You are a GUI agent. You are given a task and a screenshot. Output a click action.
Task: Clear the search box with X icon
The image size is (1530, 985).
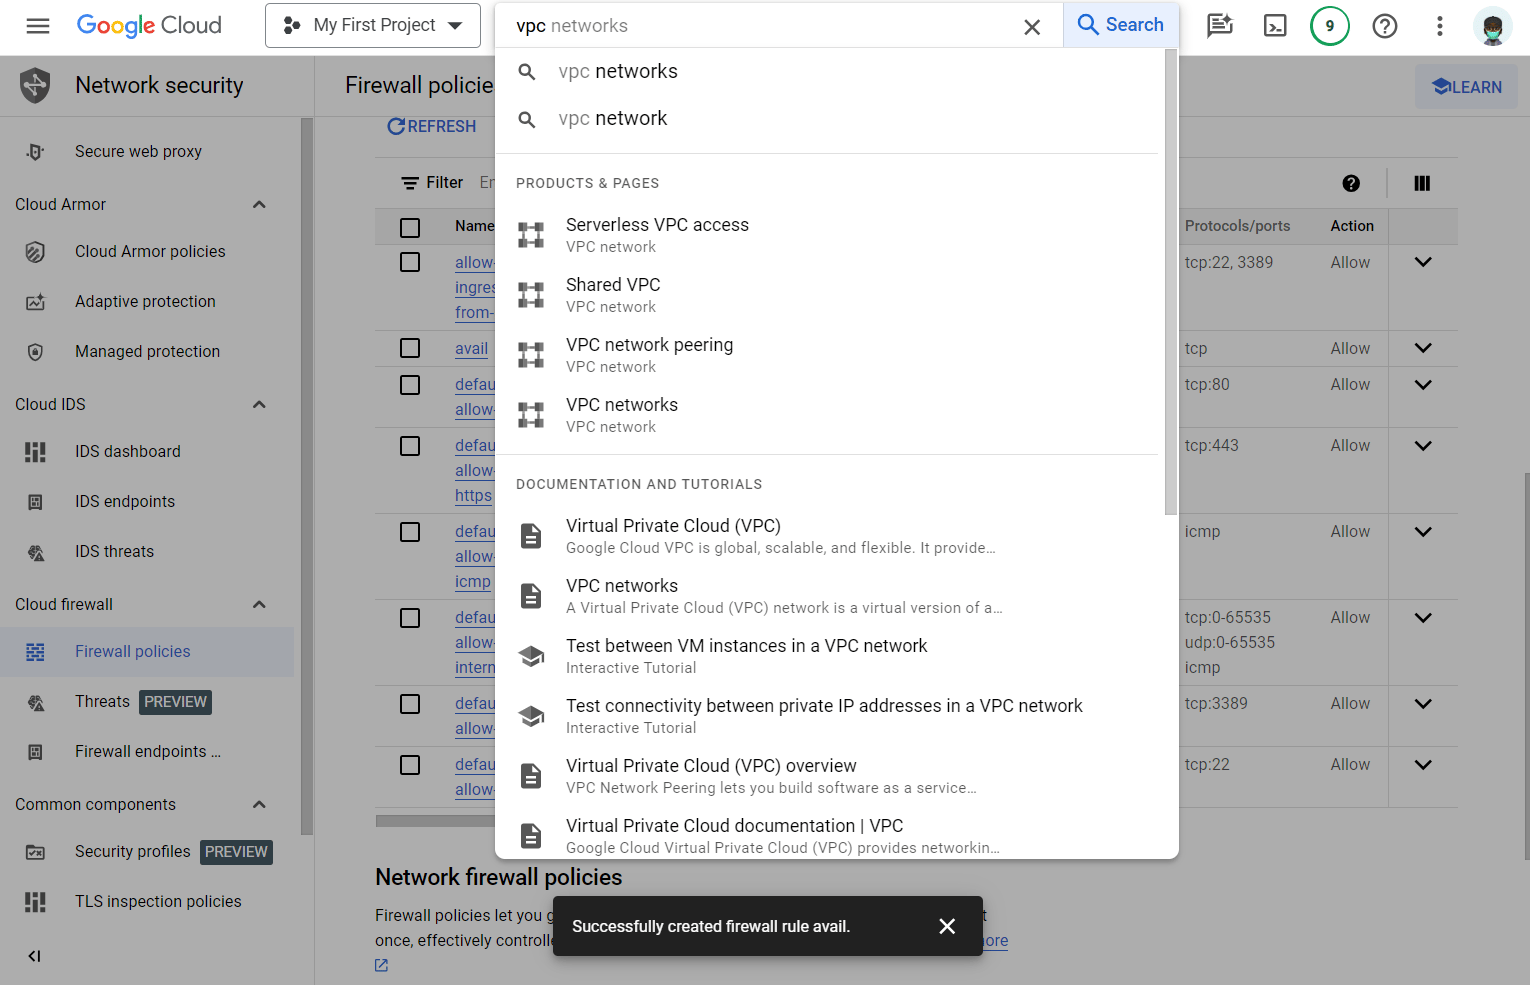pos(1032,27)
